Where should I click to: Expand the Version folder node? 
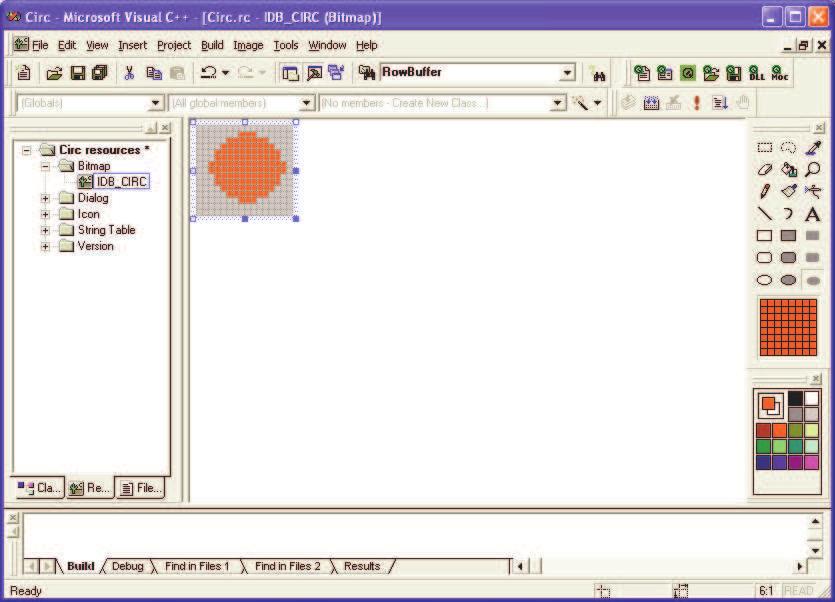click(45, 247)
